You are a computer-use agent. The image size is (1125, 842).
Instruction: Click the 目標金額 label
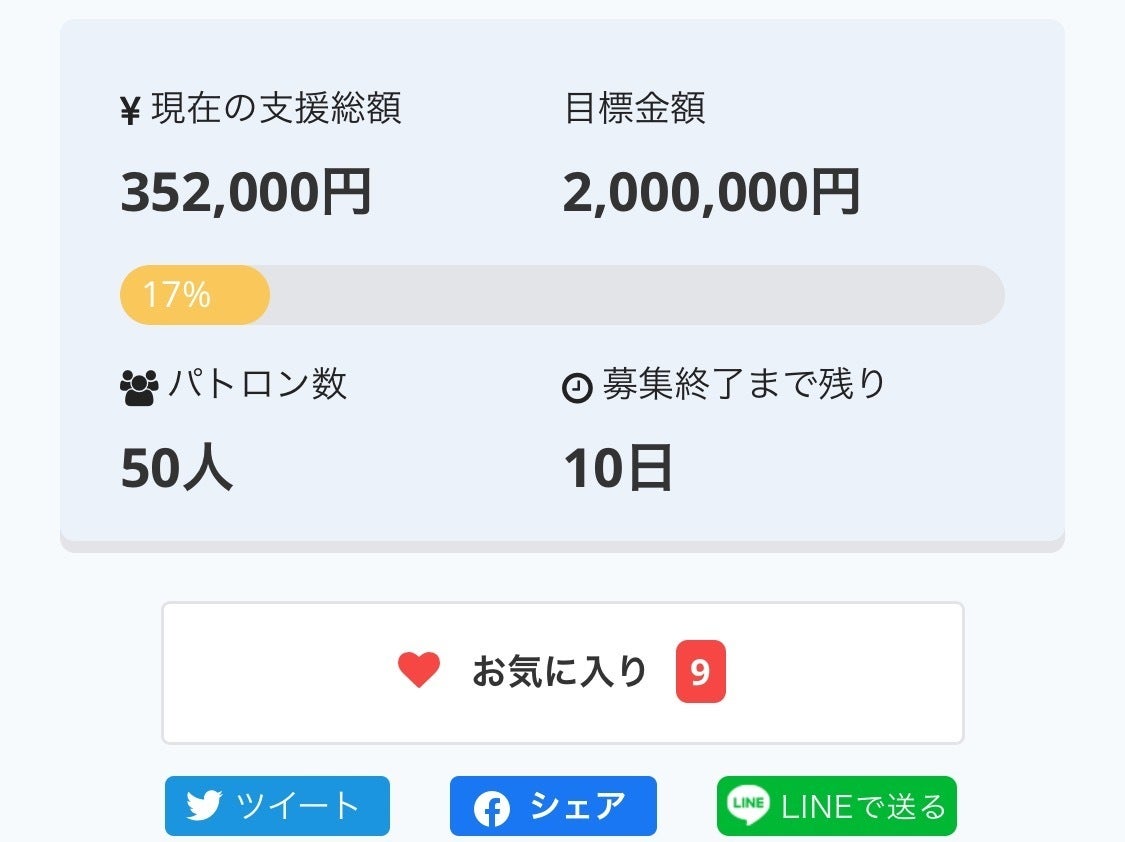point(635,108)
